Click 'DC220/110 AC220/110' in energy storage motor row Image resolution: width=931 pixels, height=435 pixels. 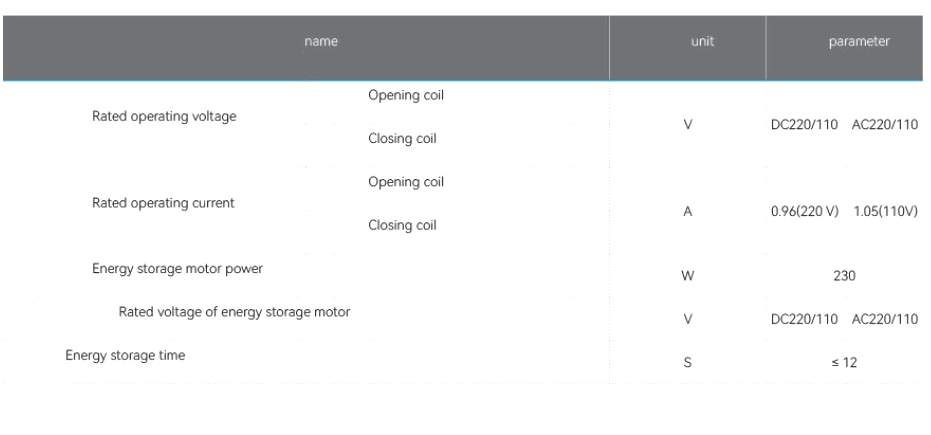pos(844,319)
